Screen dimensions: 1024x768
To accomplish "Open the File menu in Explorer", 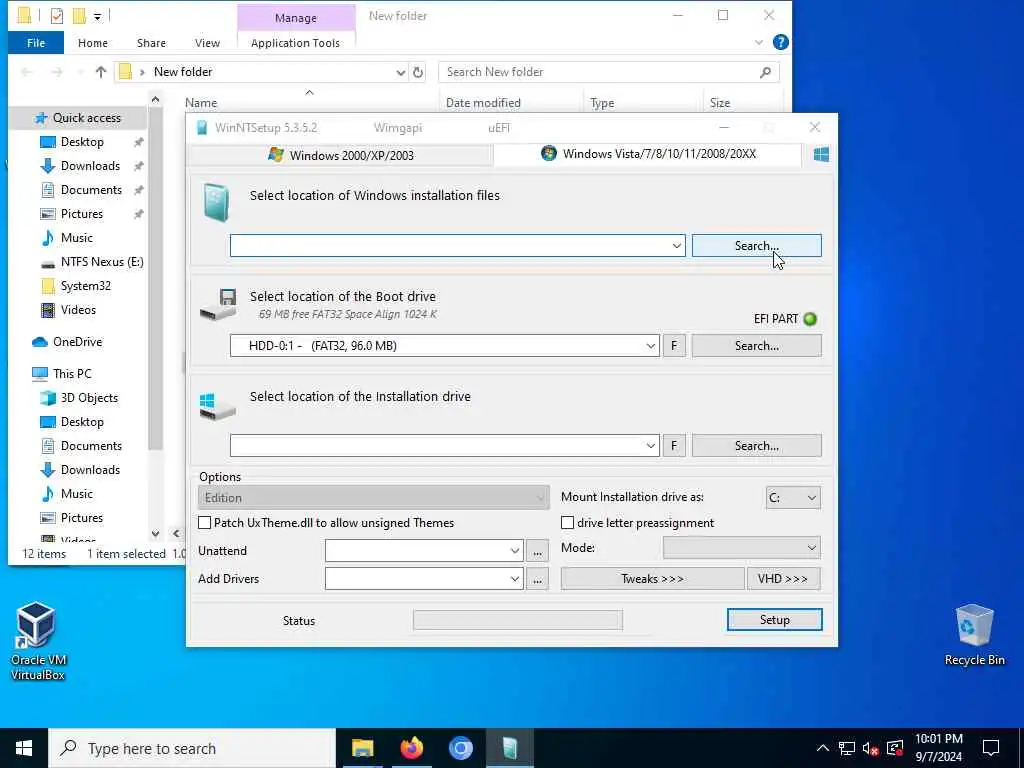I will coord(36,43).
